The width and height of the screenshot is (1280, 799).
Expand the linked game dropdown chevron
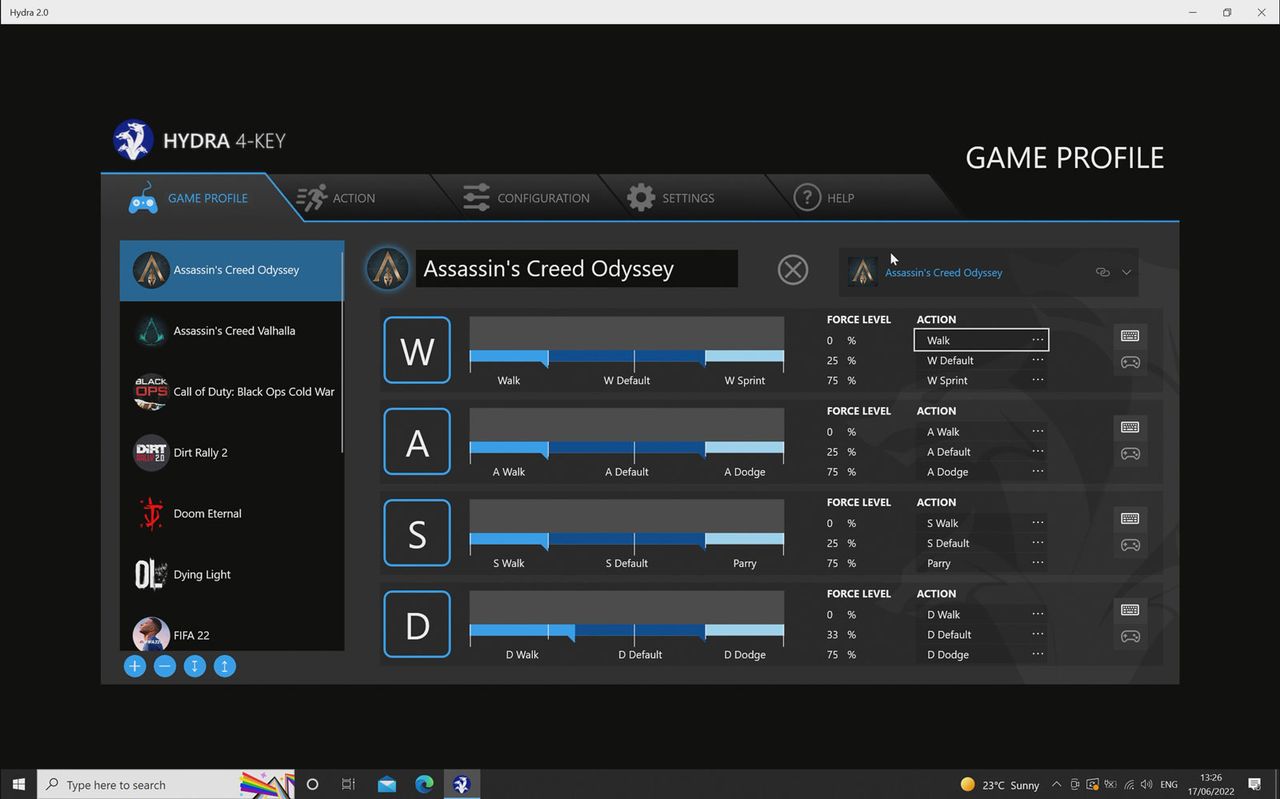click(1126, 272)
